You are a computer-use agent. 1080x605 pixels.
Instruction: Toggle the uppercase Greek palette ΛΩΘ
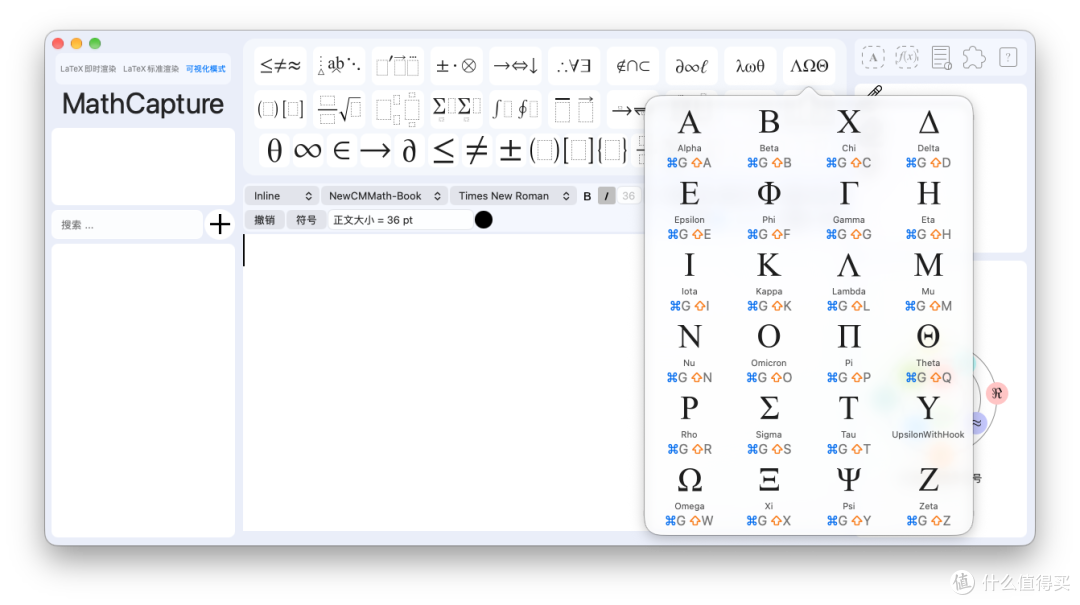[x=809, y=65]
